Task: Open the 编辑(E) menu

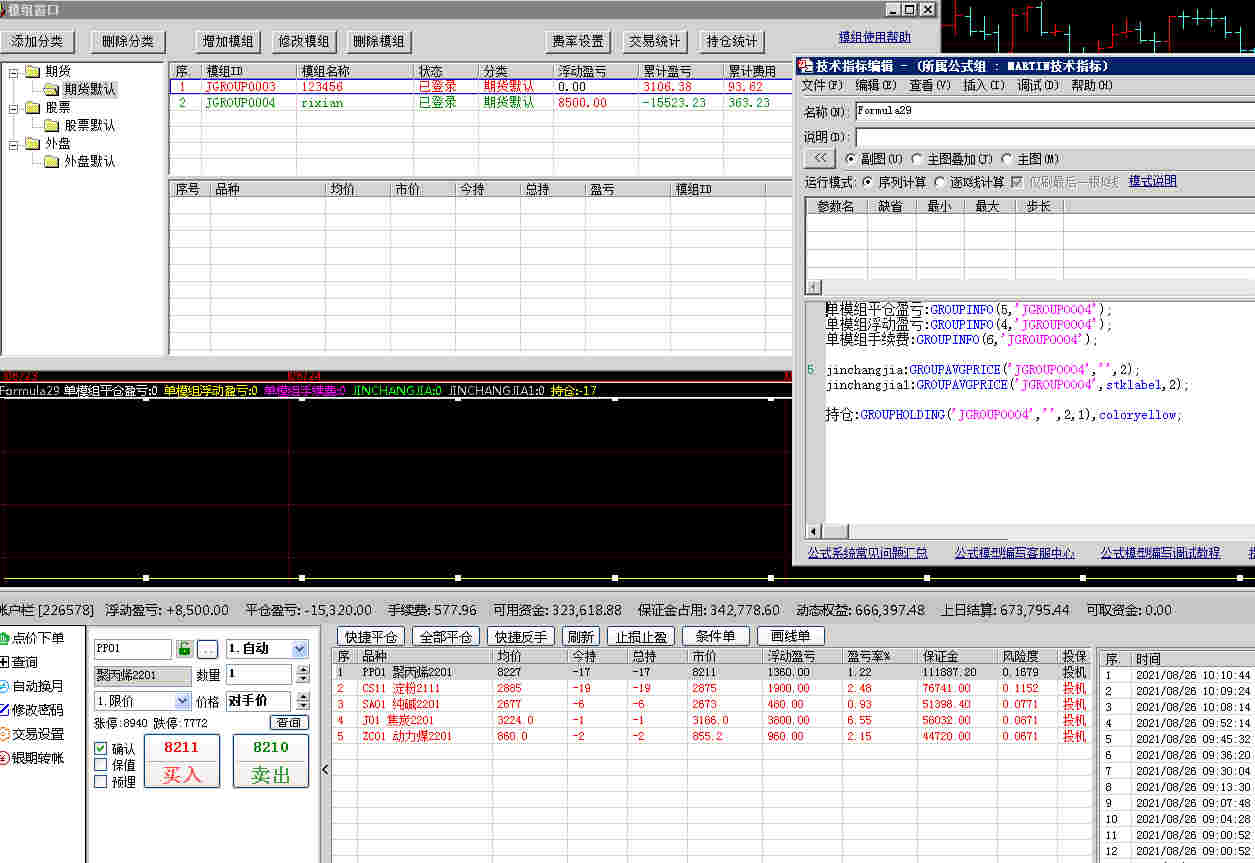Action: (876, 86)
